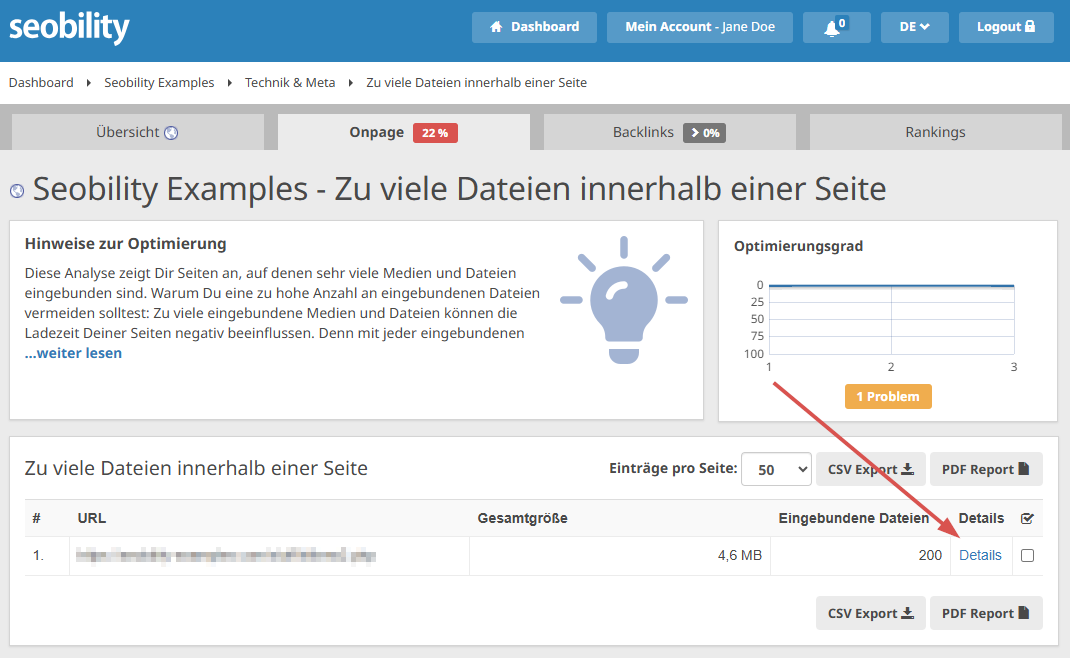Switch to the Übersicht tab
Viewport: 1070px width, 658px height.
tap(138, 132)
